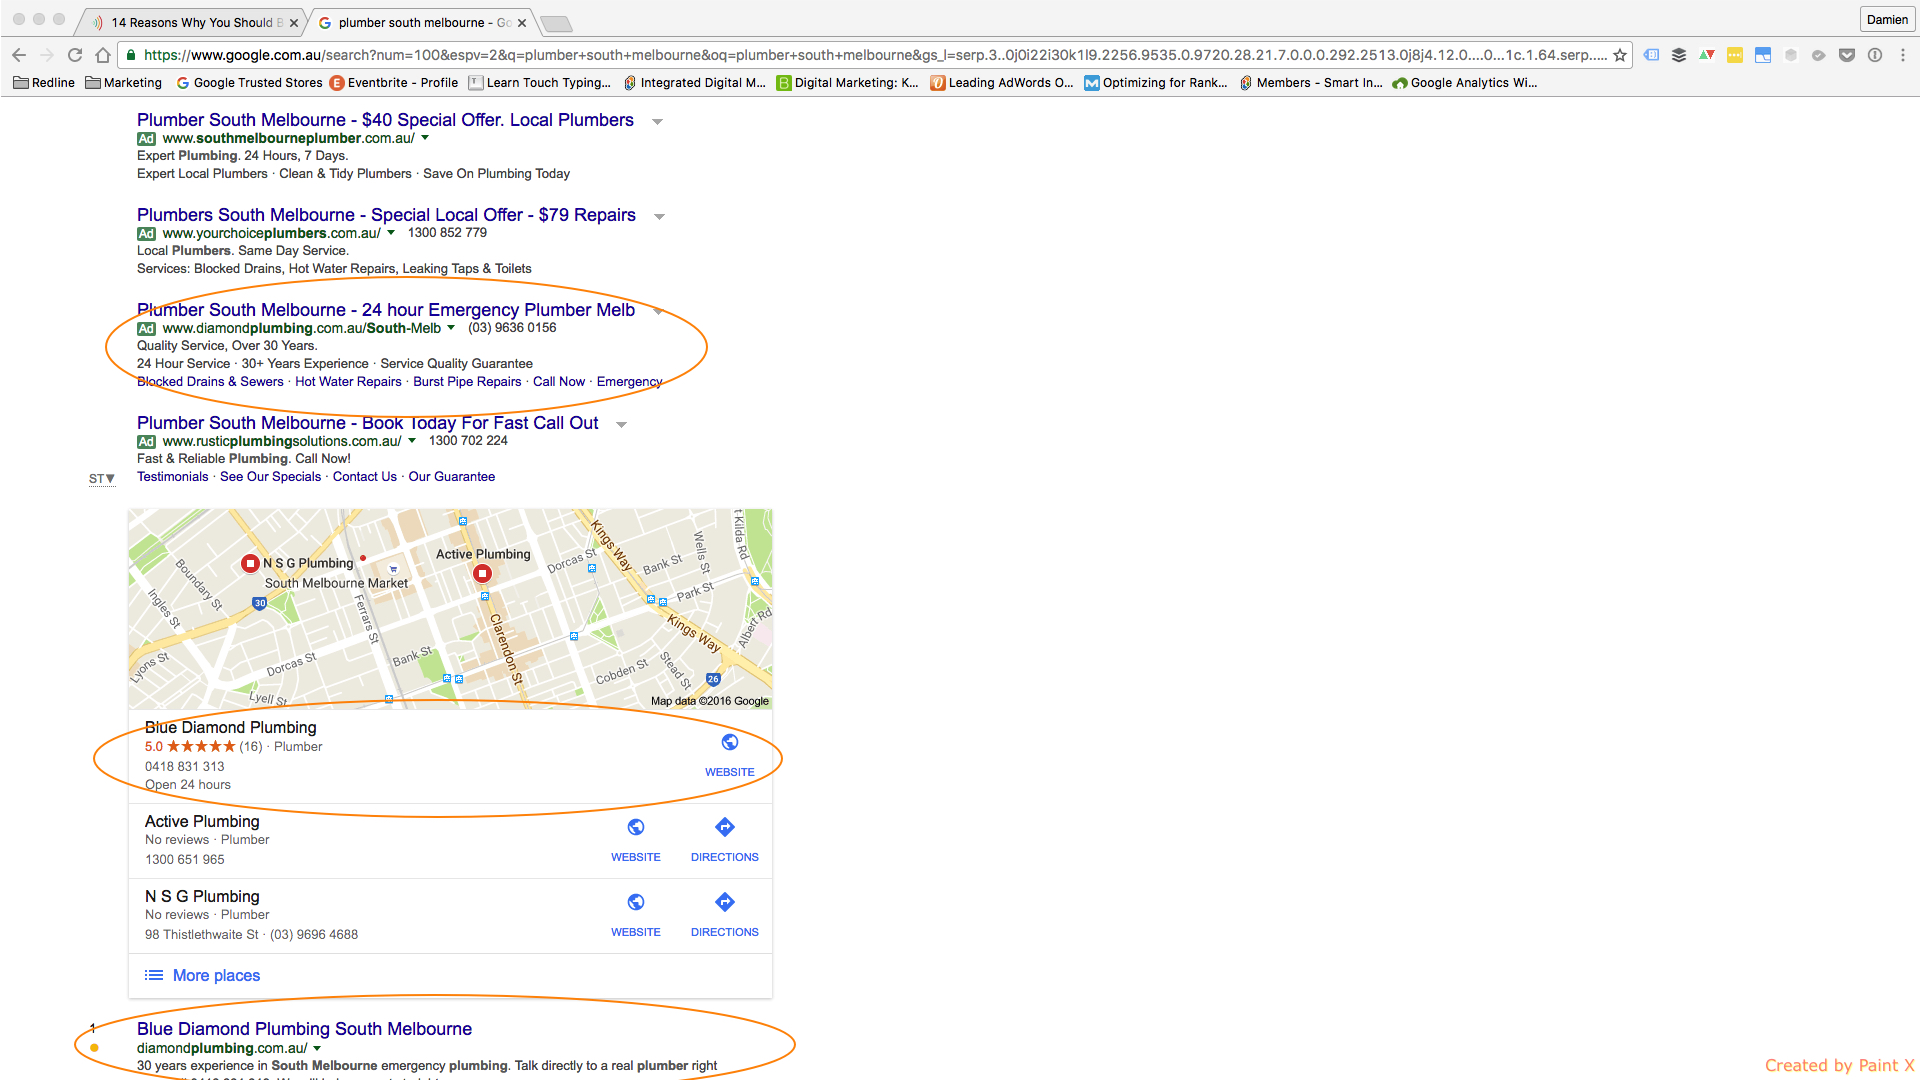Open the Testimonials sitelink
Viewport: 1920px width, 1080px height.
point(173,477)
